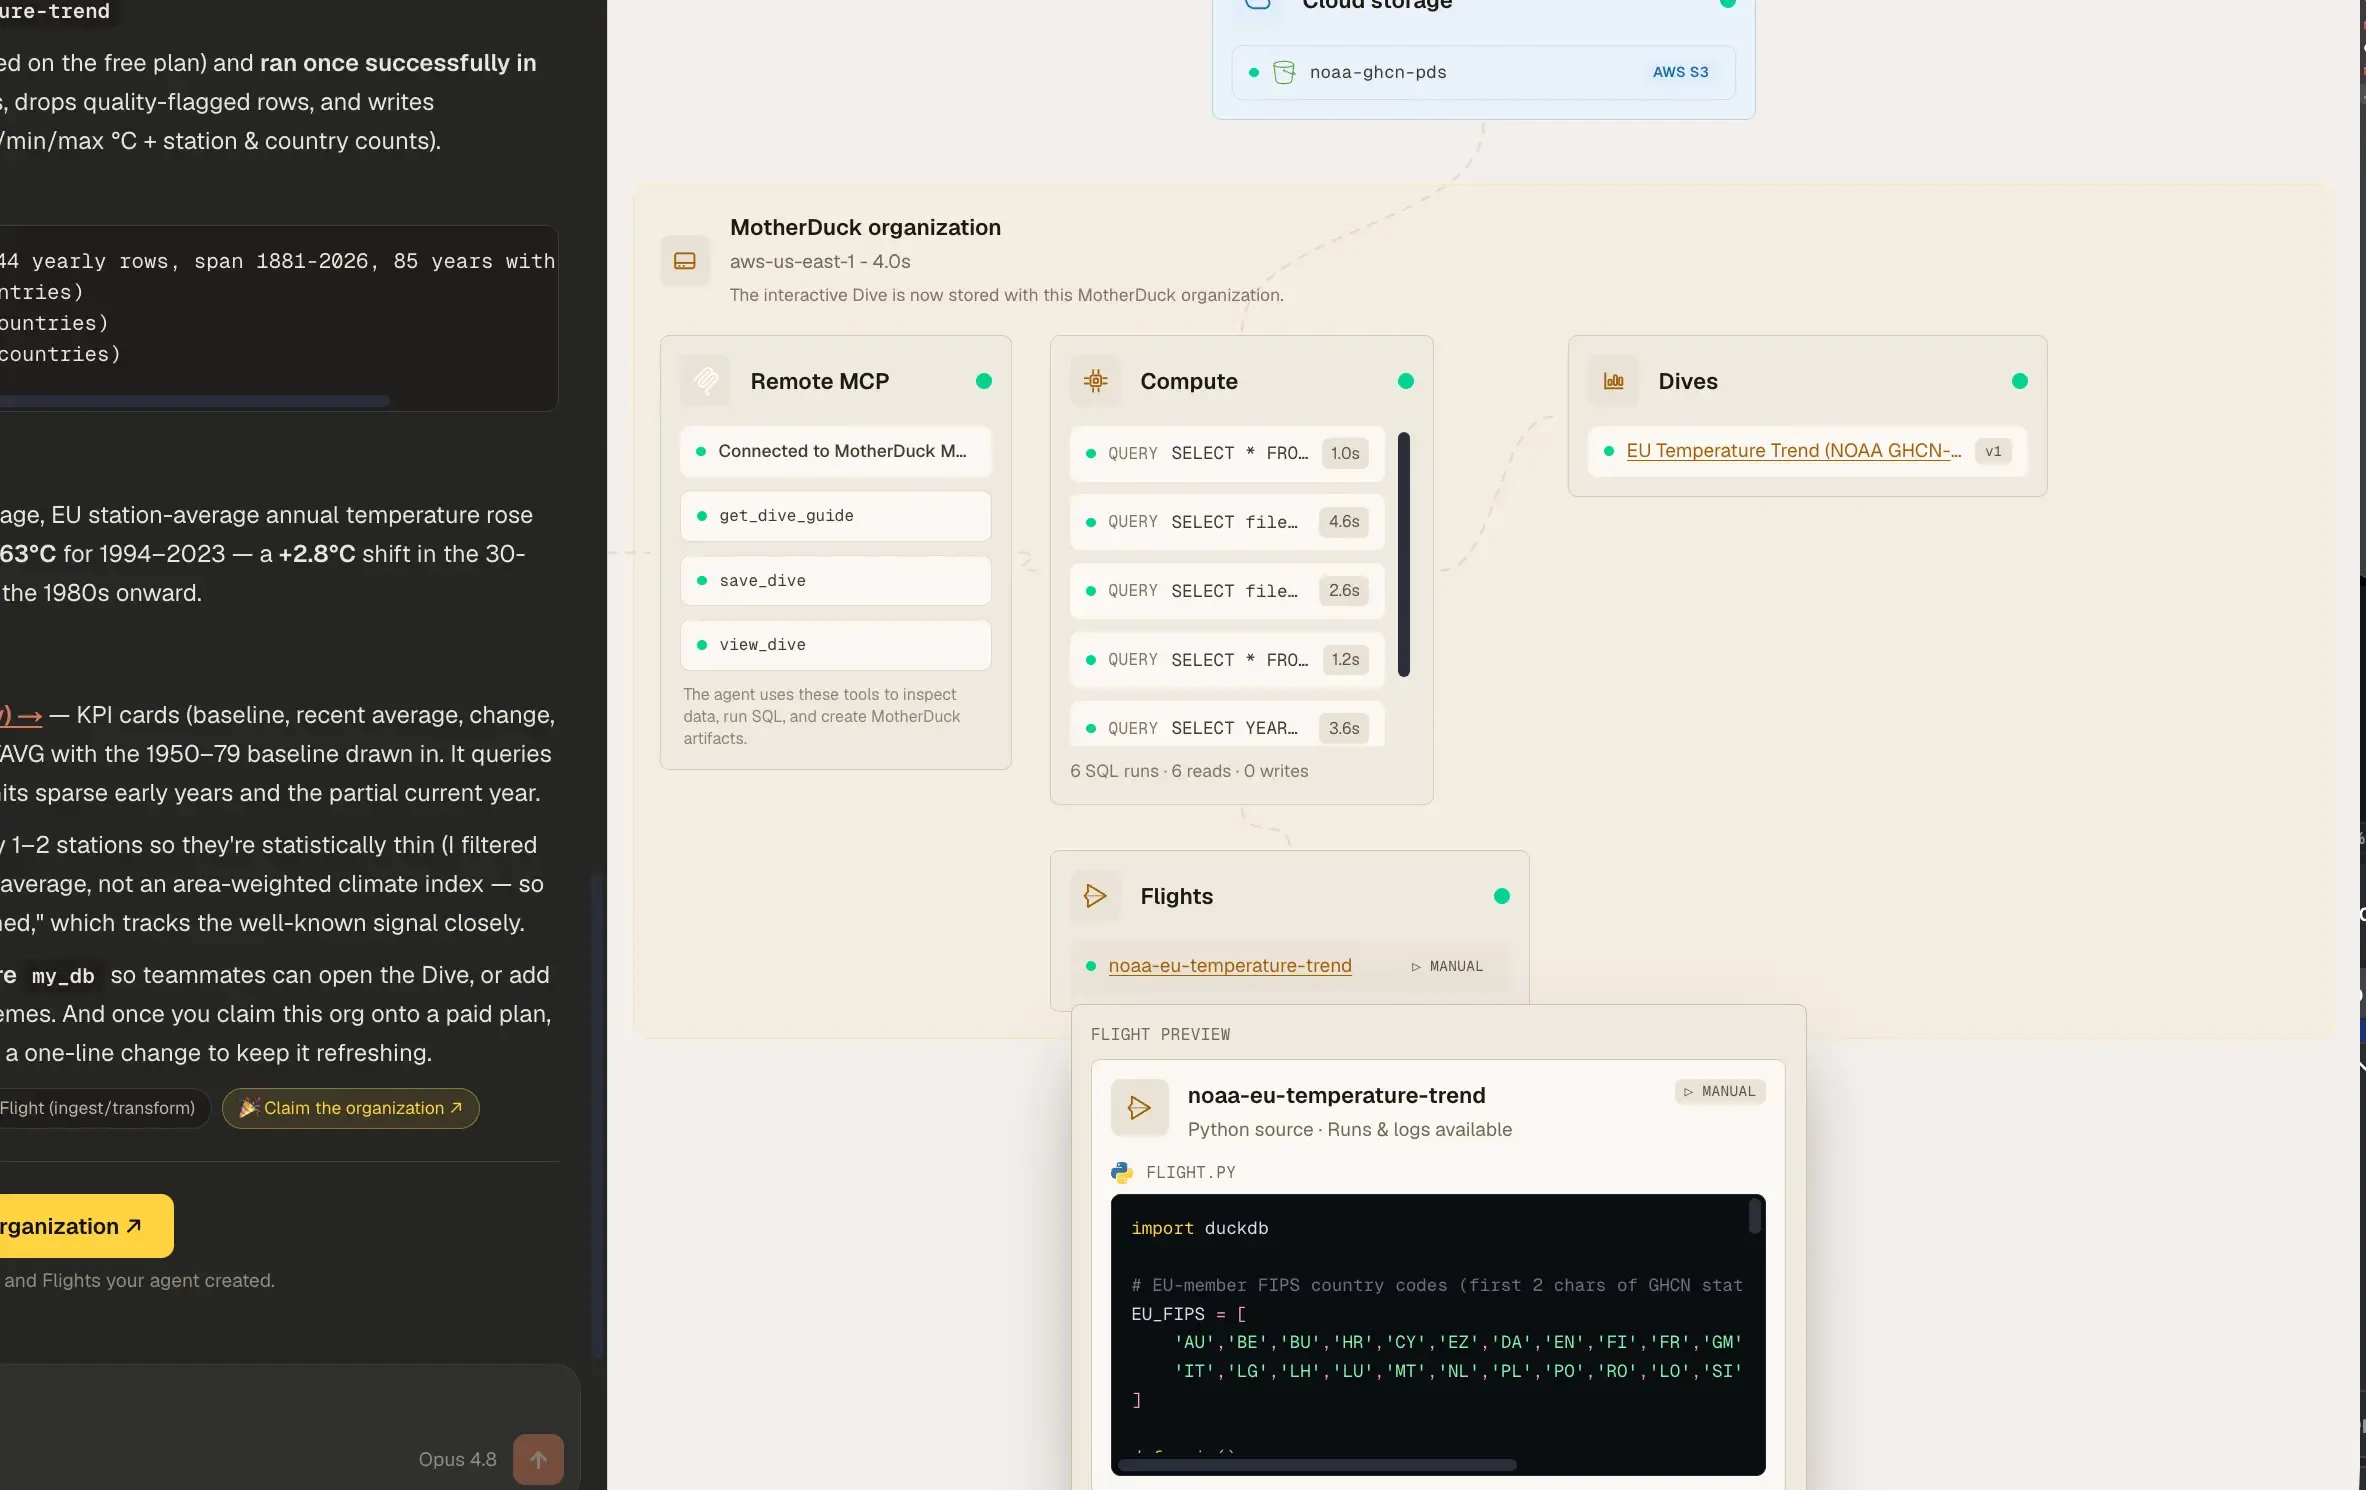
Task: Click the AWS S3 badge
Action: click(x=1681, y=72)
